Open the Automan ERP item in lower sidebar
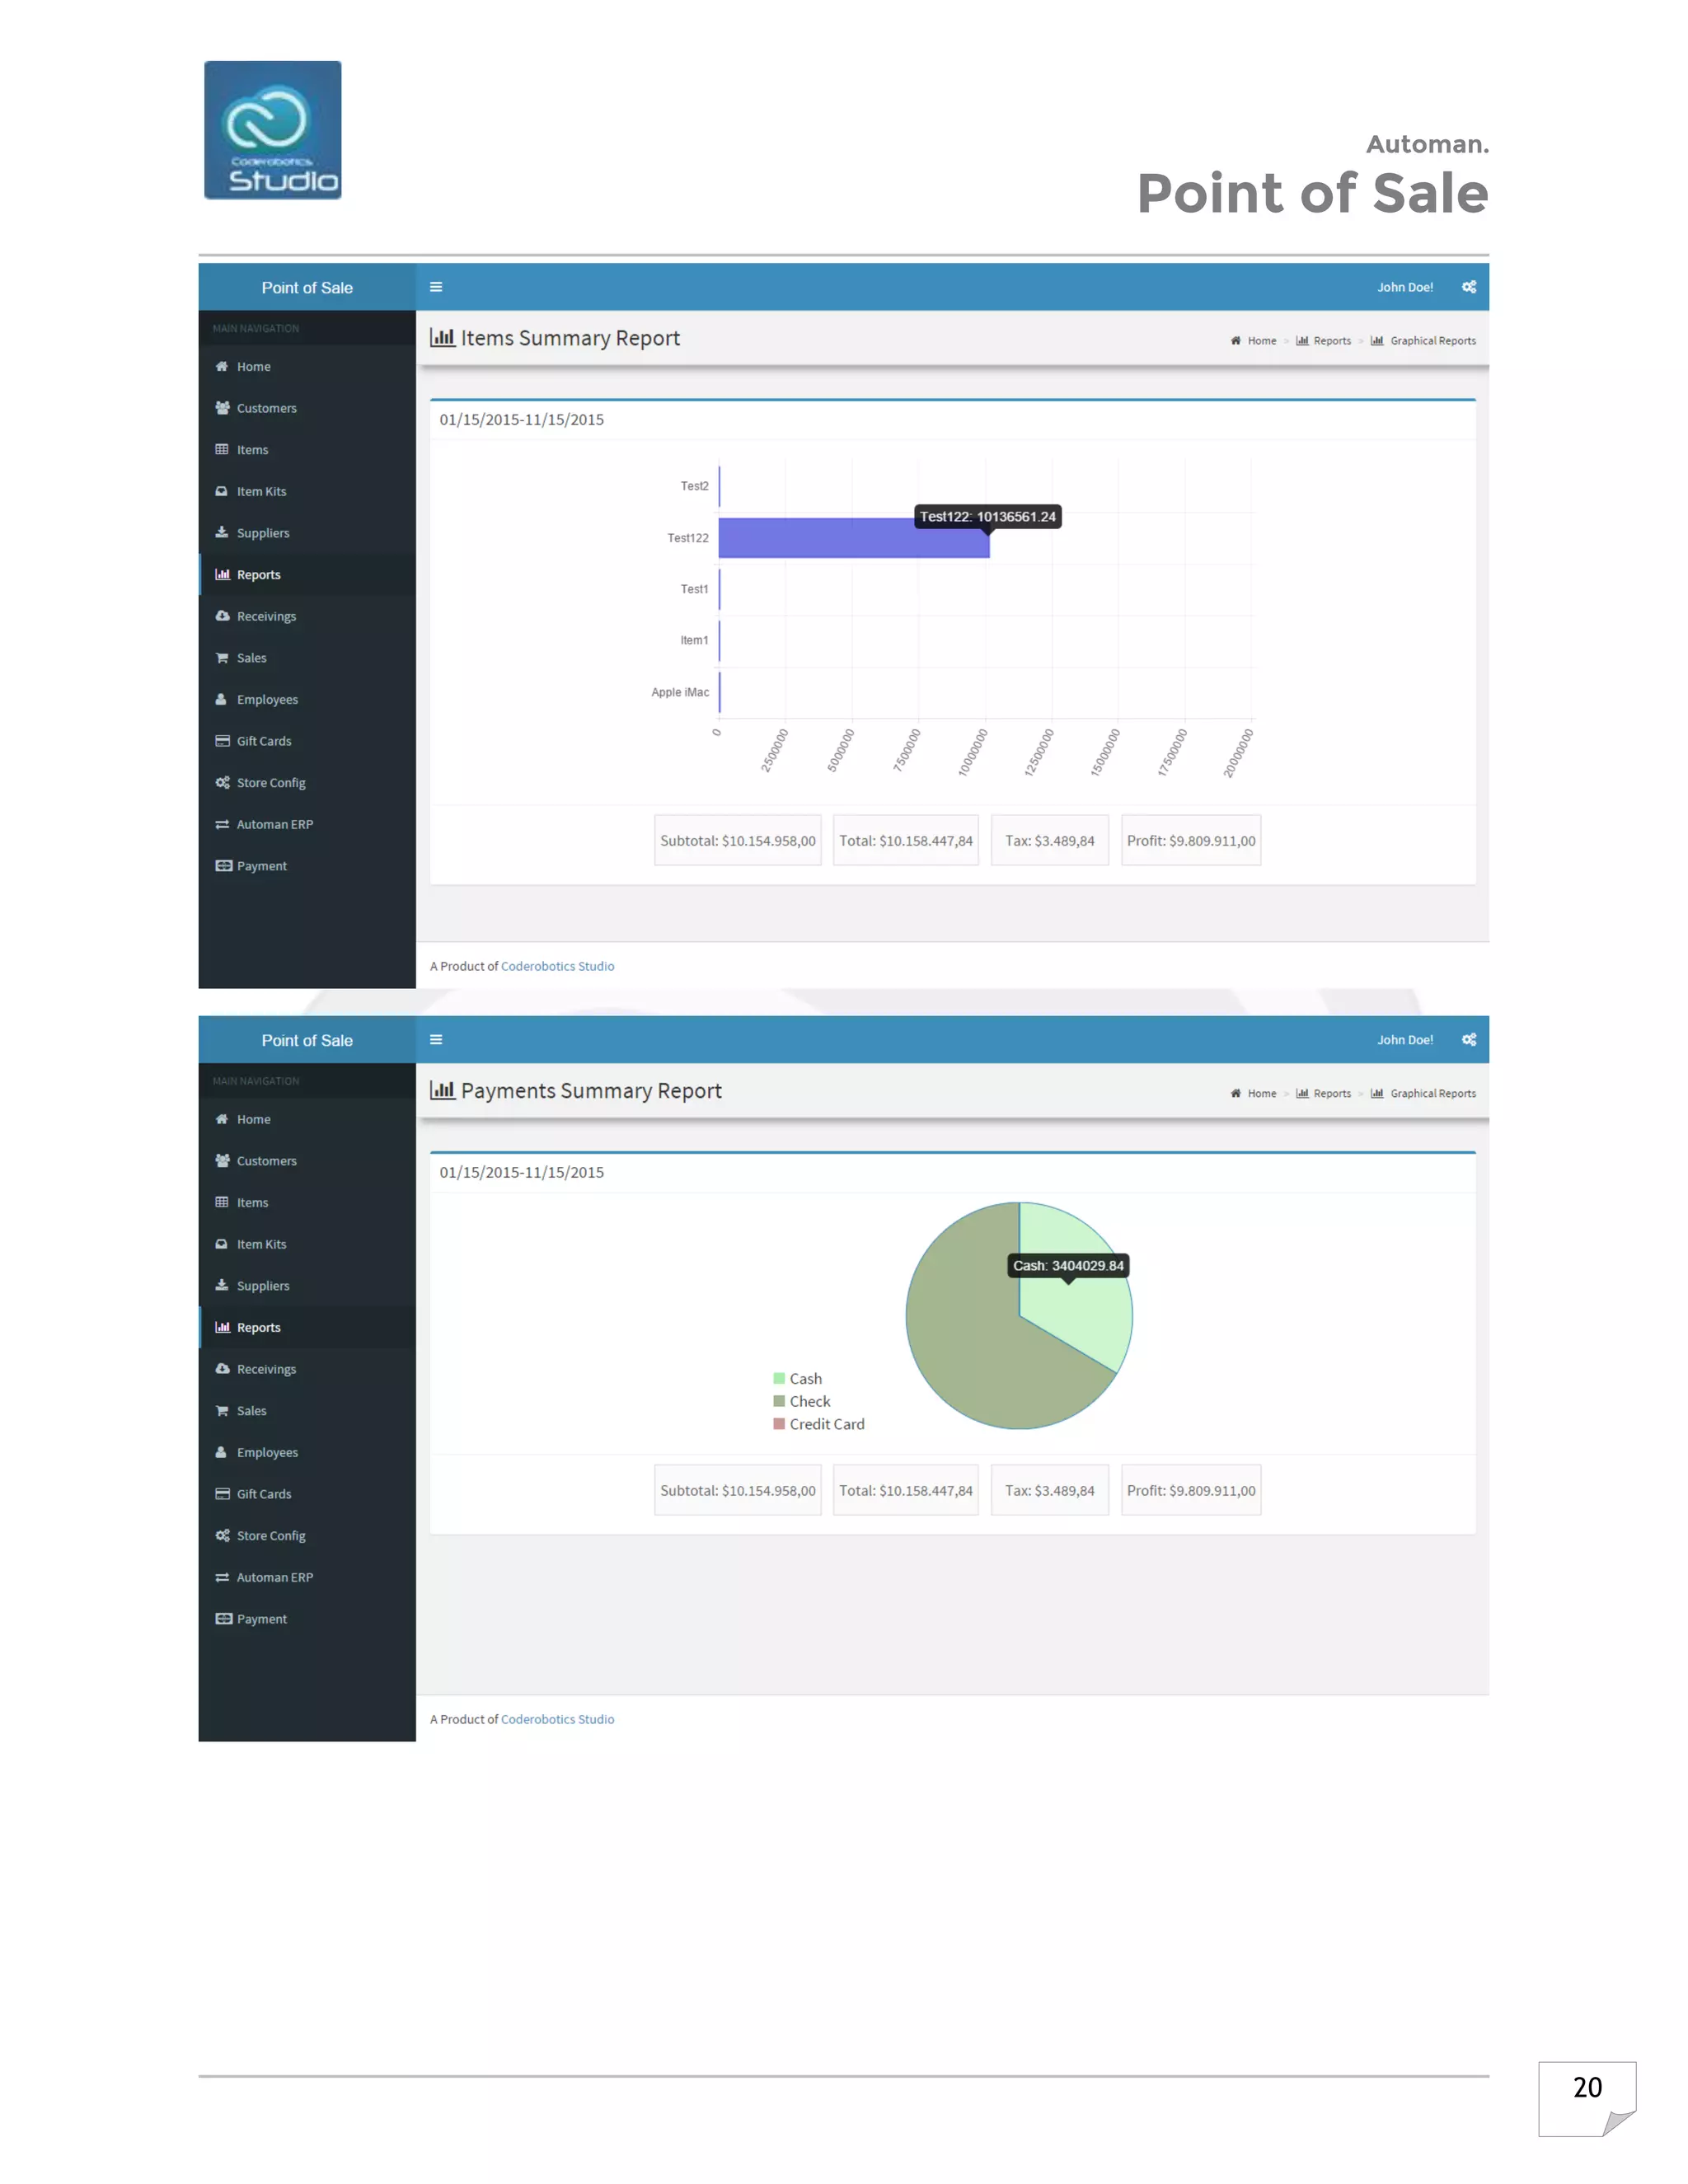 [x=274, y=1578]
